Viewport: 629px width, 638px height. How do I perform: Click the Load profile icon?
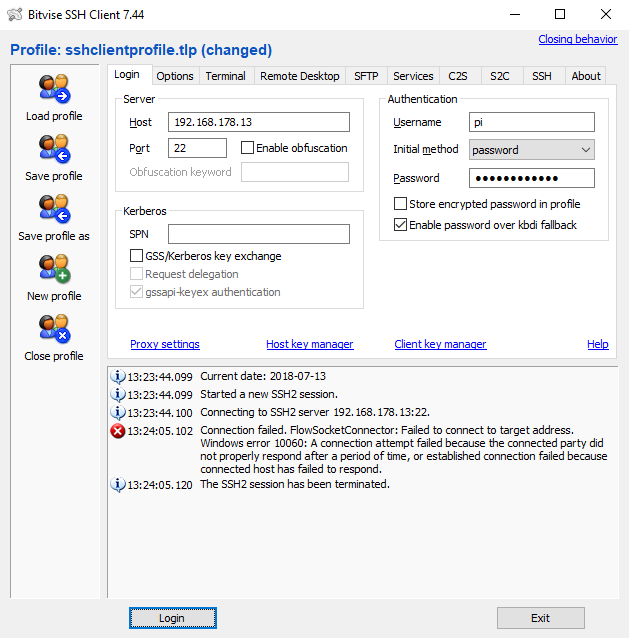click(55, 88)
